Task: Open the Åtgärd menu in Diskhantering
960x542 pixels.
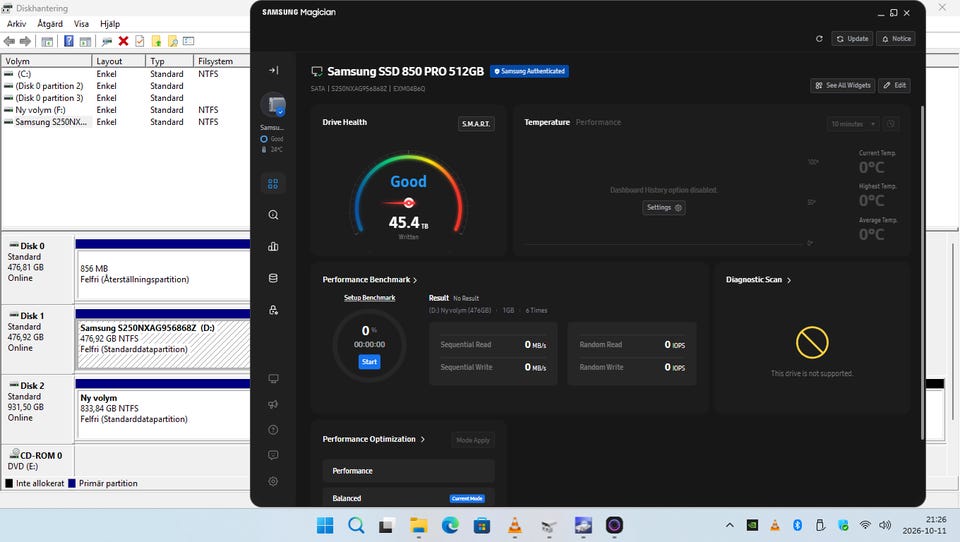Action: click(50, 23)
